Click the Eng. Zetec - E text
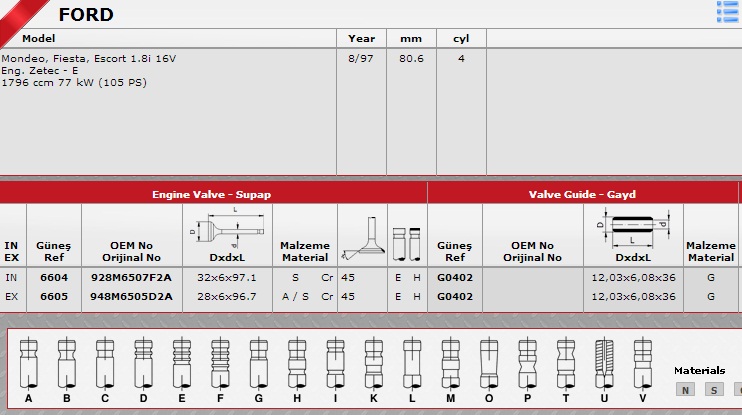This screenshot has height=415, width=742. pyautogui.click(x=40, y=71)
